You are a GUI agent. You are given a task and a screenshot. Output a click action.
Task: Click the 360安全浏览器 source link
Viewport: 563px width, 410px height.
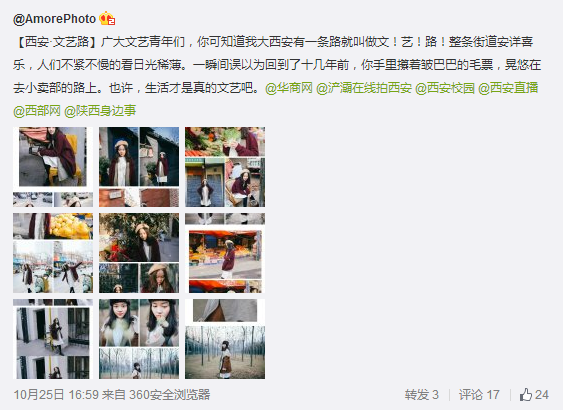(x=169, y=395)
